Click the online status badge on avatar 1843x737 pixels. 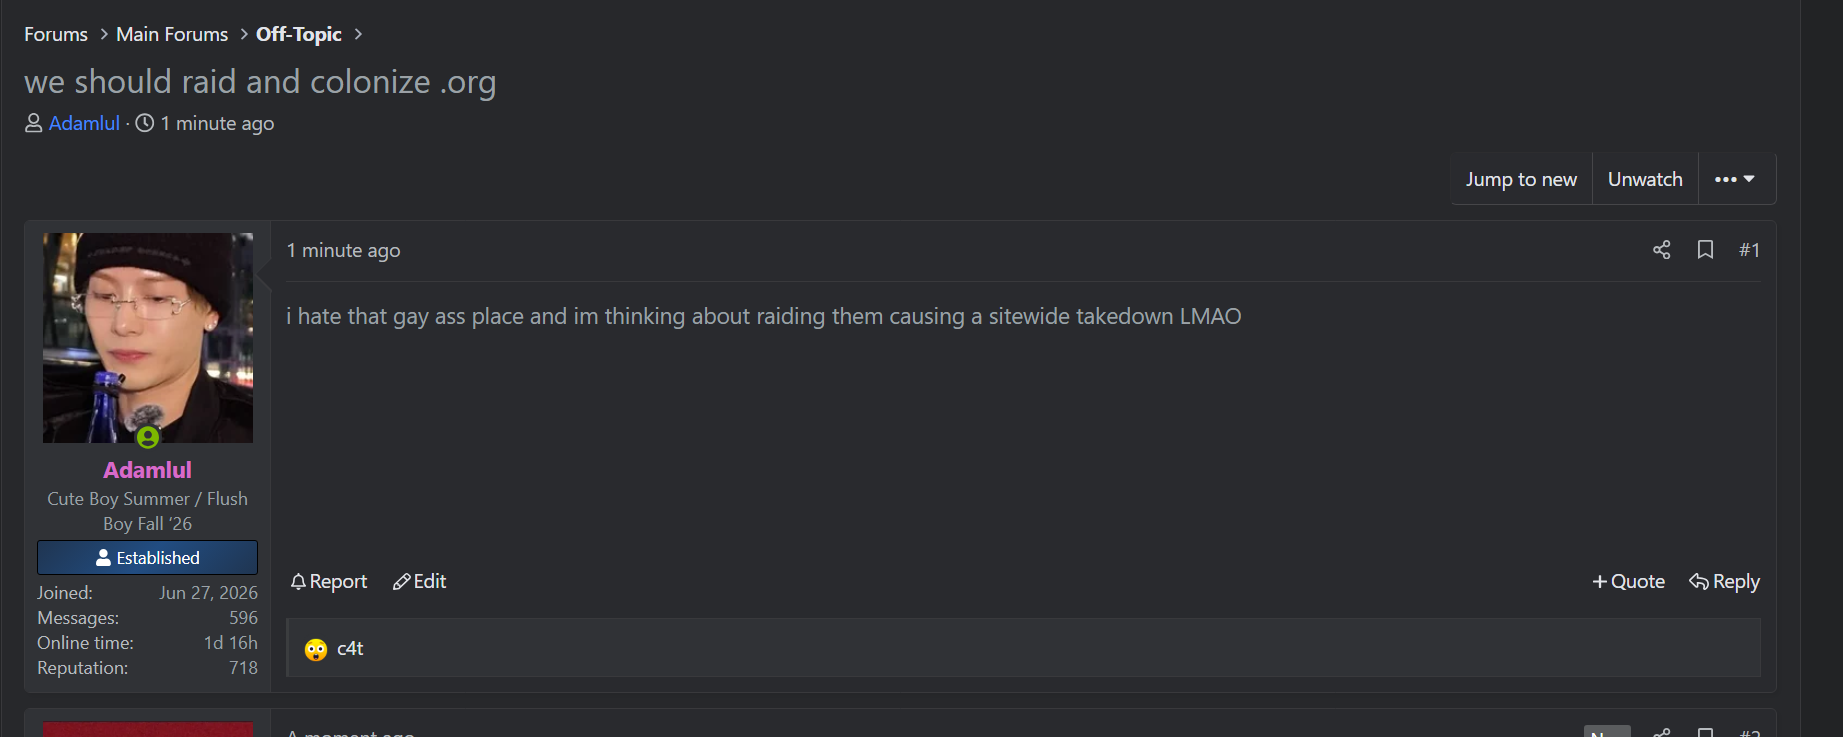coord(148,437)
